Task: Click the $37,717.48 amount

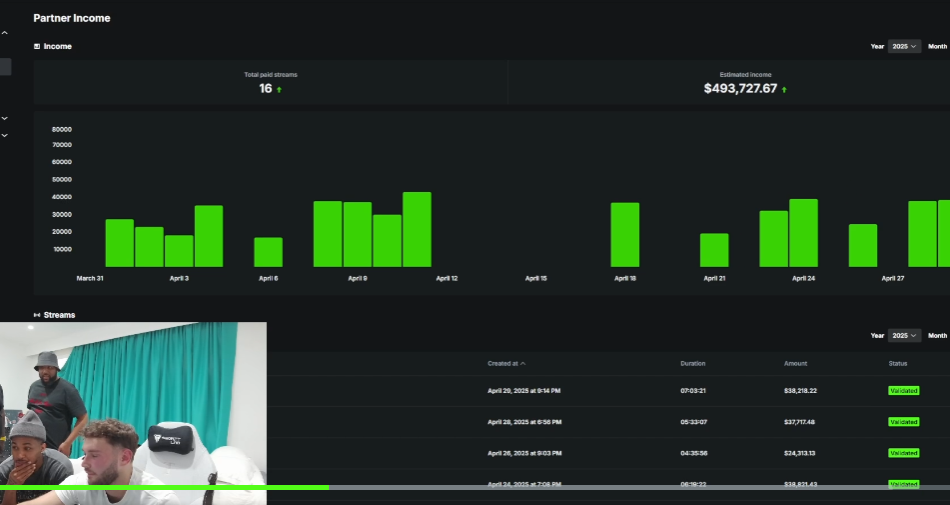Action: pyautogui.click(x=800, y=422)
